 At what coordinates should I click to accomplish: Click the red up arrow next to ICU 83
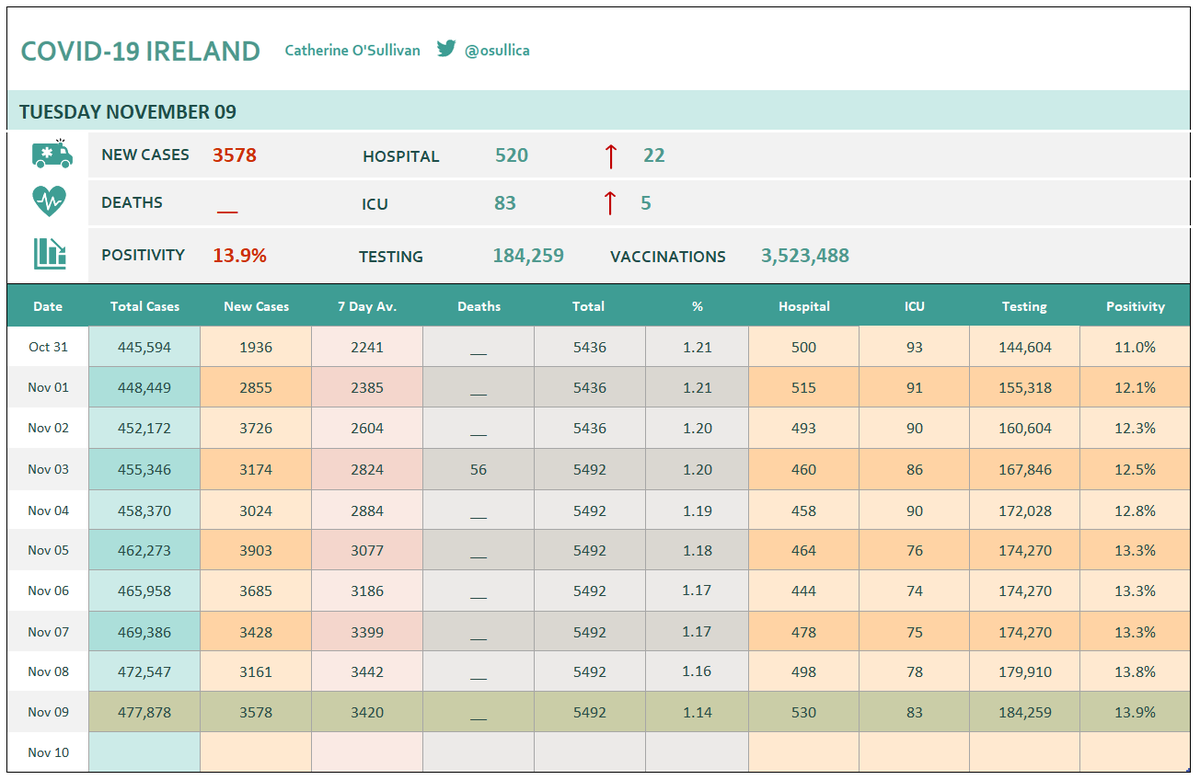(610, 203)
